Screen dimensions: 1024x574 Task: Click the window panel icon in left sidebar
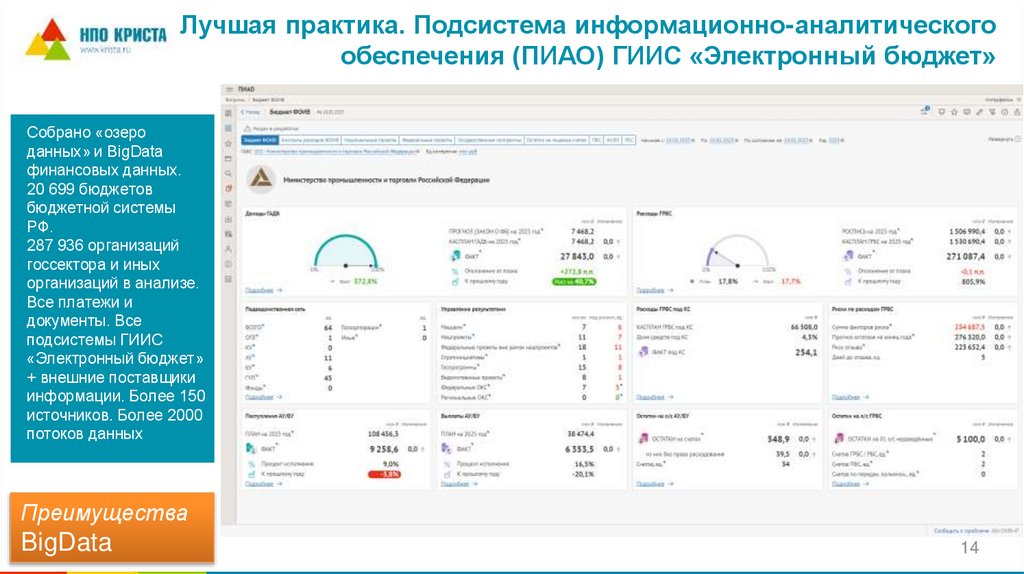pos(229,159)
